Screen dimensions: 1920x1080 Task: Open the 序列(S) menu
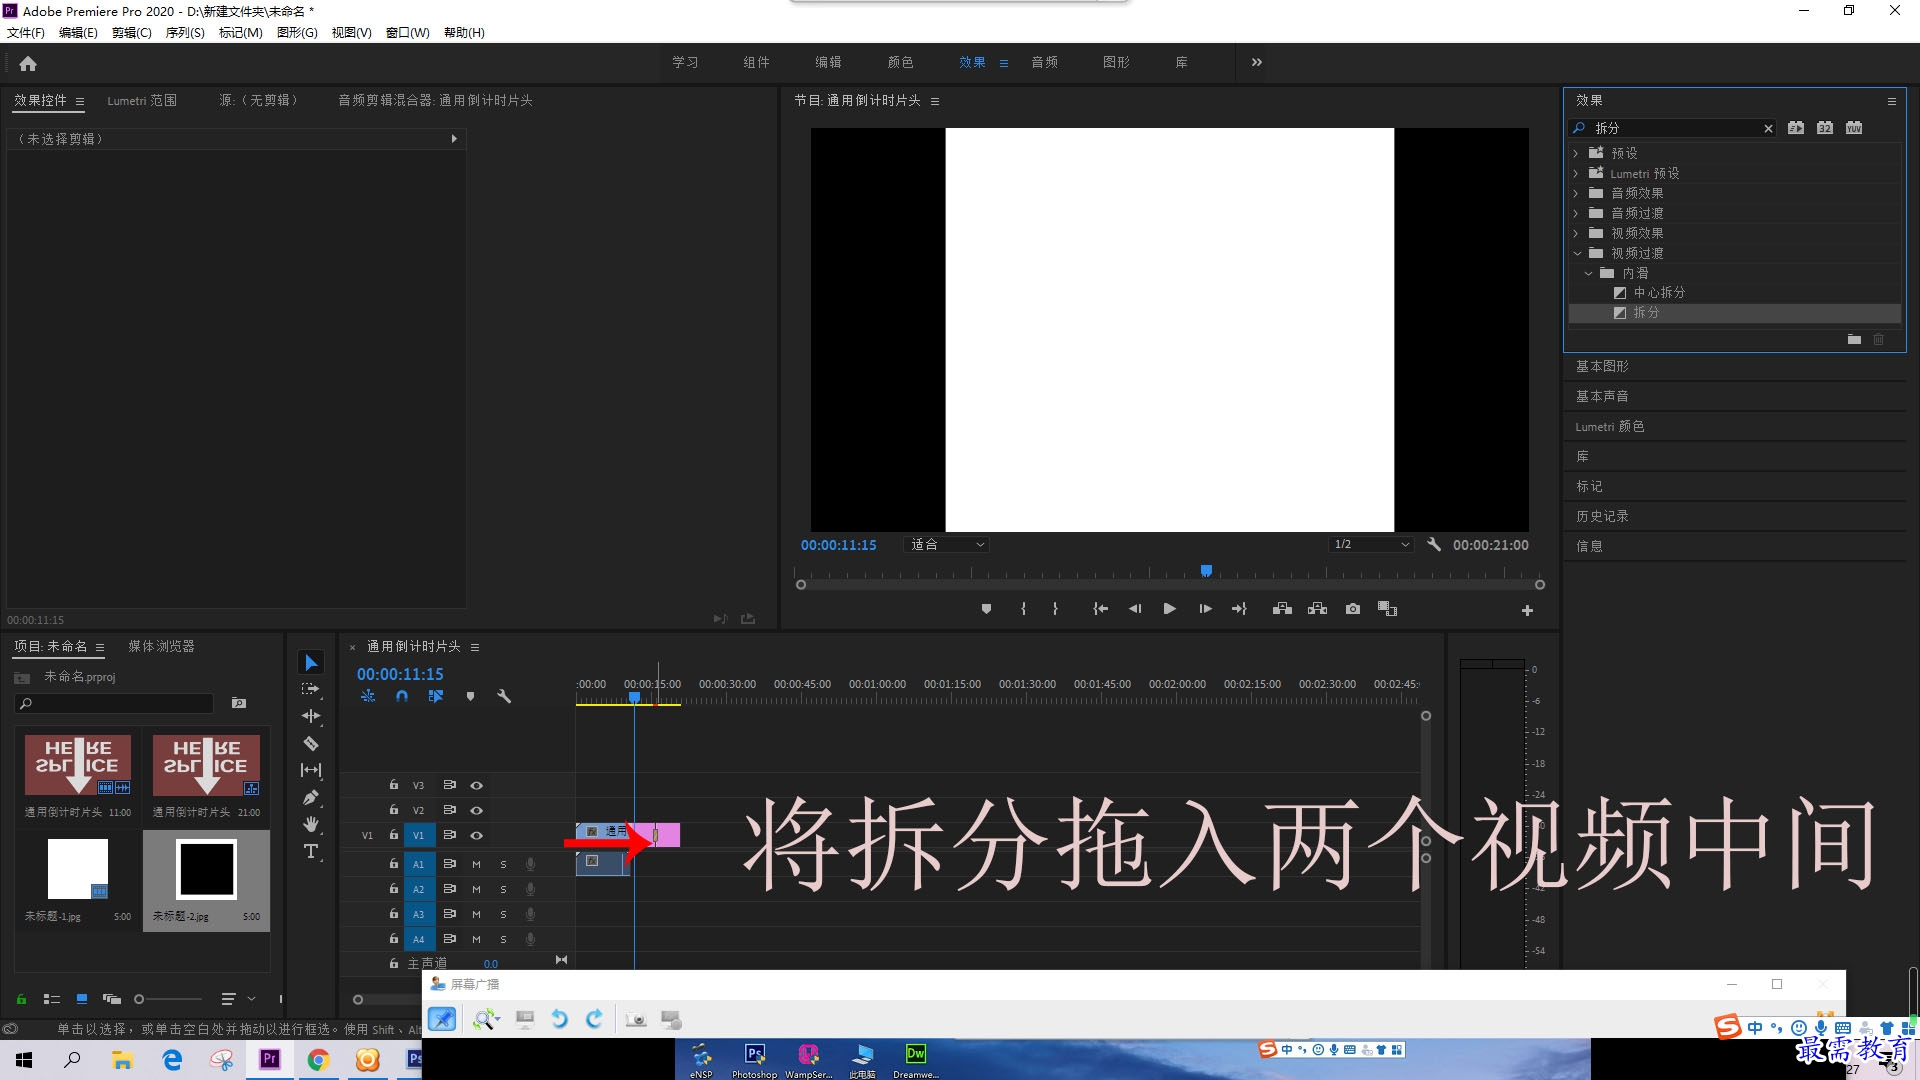185,32
